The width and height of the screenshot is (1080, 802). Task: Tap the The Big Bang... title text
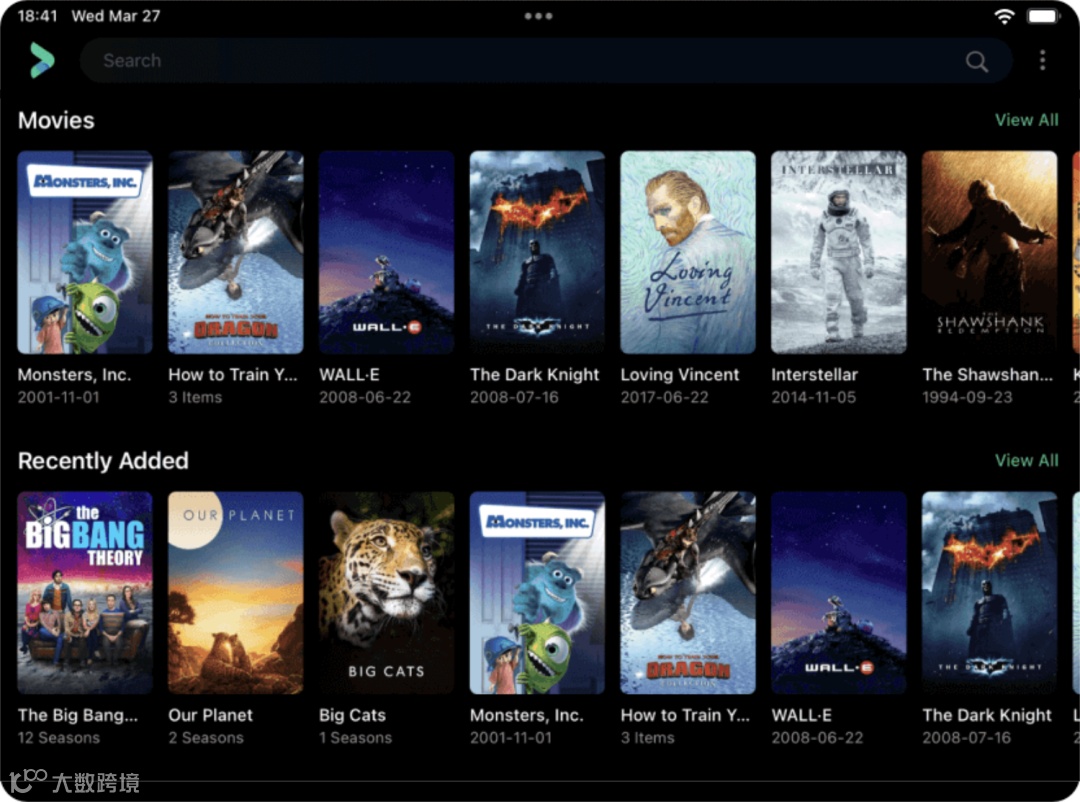click(78, 715)
